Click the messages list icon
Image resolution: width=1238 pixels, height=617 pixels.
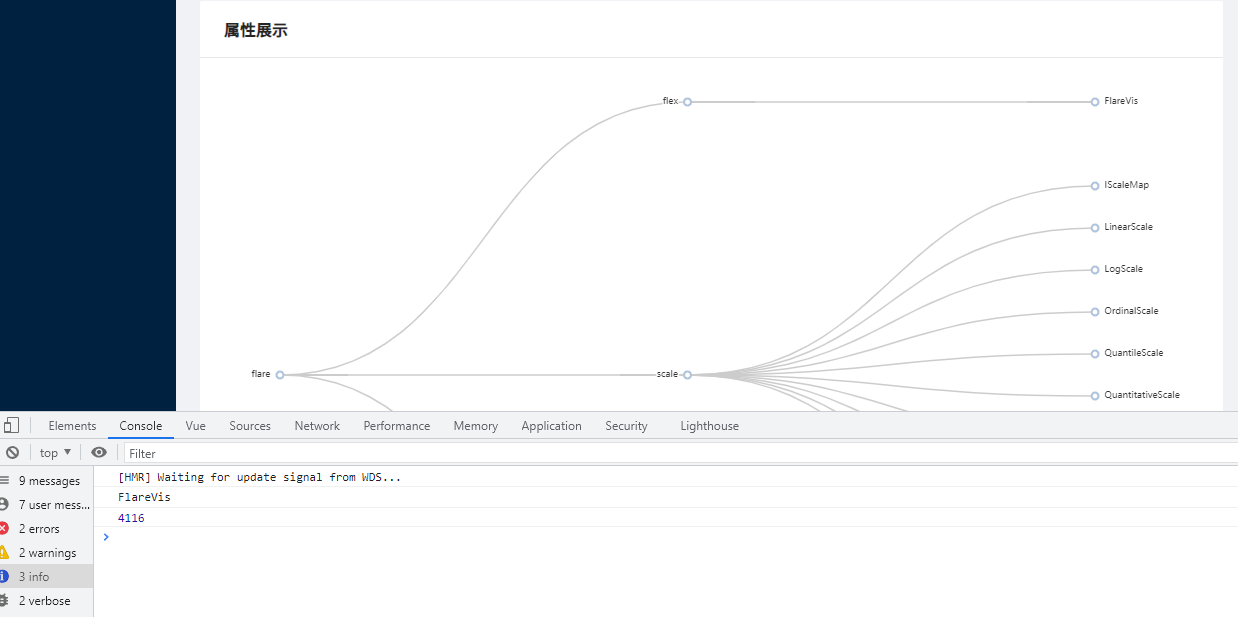coord(4,480)
